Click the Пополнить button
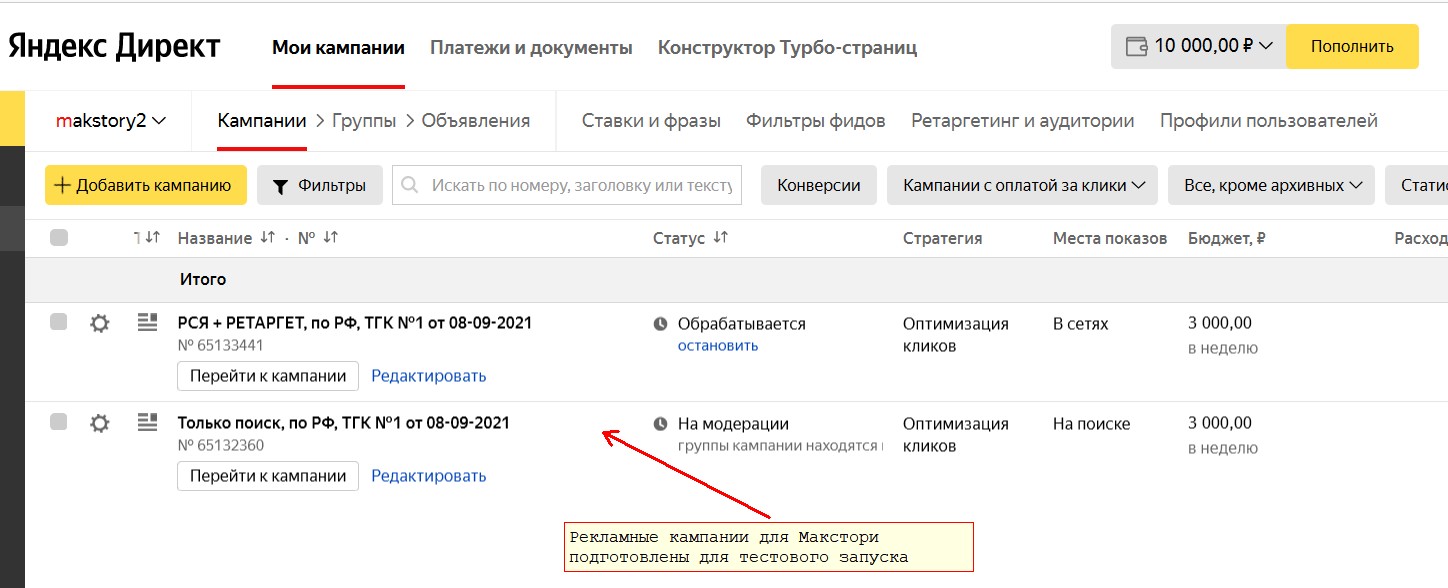 [x=1352, y=46]
